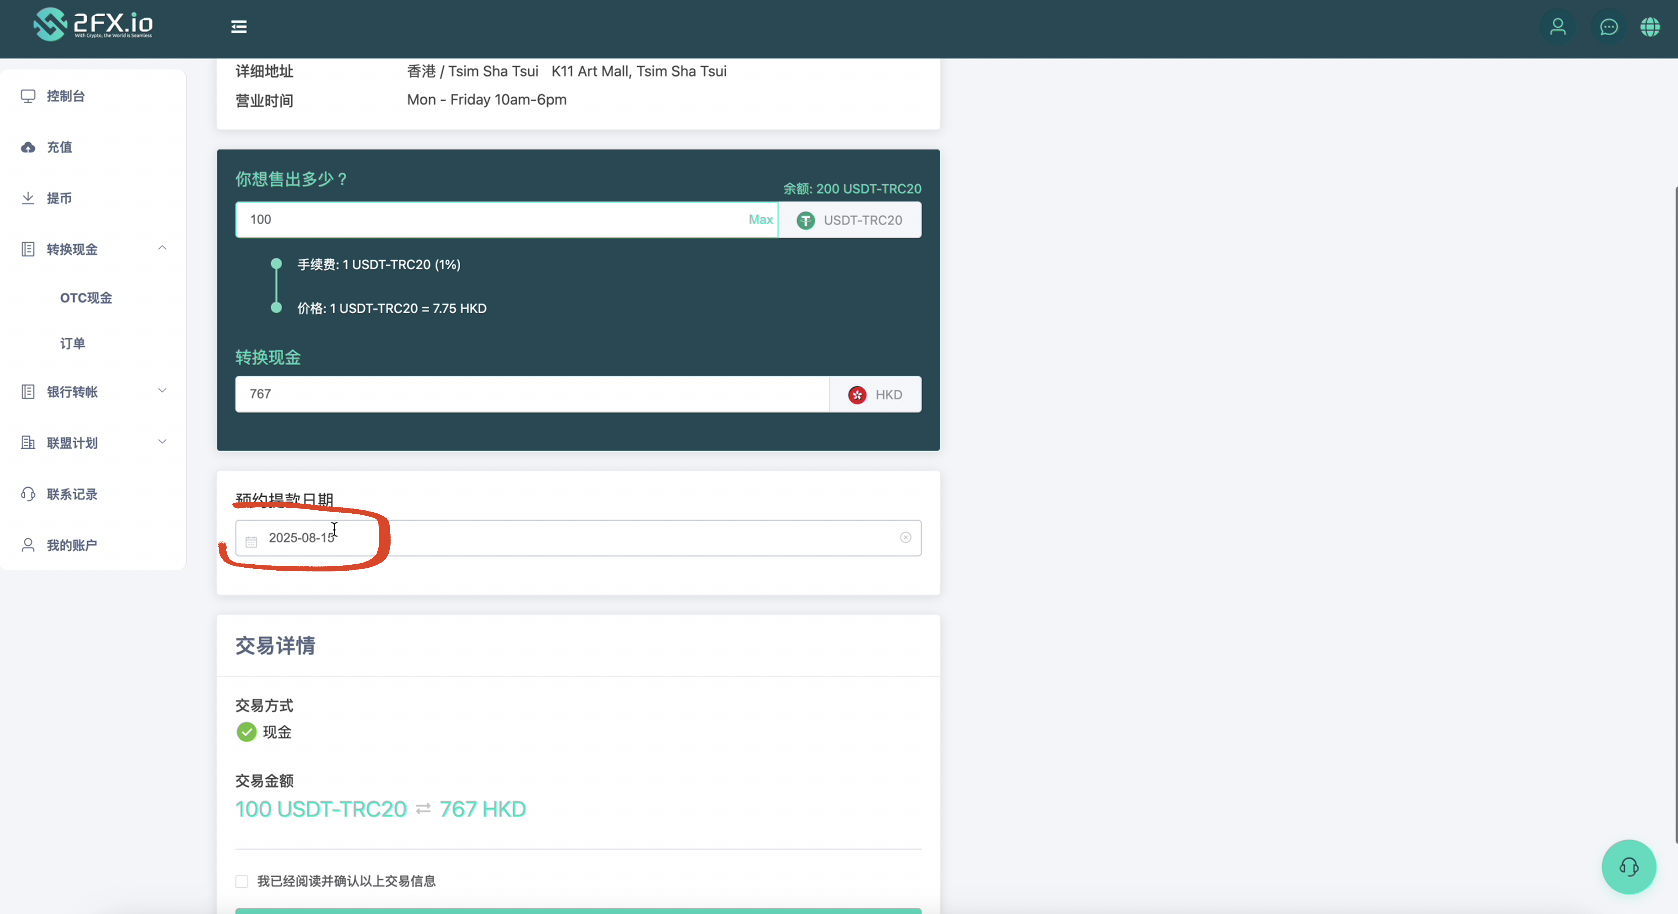This screenshot has width=1678, height=914.
Task: Clear the appointment date with the circle-x icon
Action: click(905, 538)
